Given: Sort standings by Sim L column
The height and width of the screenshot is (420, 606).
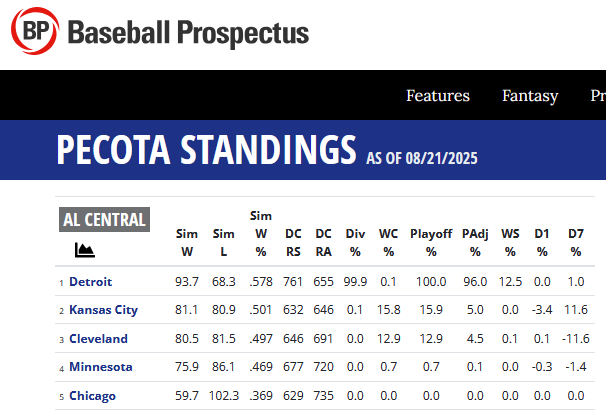Looking at the screenshot, I should (x=223, y=243).
